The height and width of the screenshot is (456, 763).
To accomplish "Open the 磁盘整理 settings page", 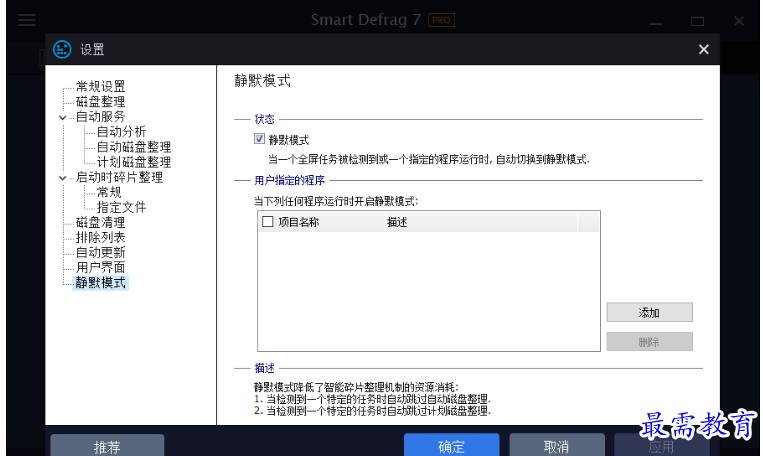I will click(x=101, y=102).
